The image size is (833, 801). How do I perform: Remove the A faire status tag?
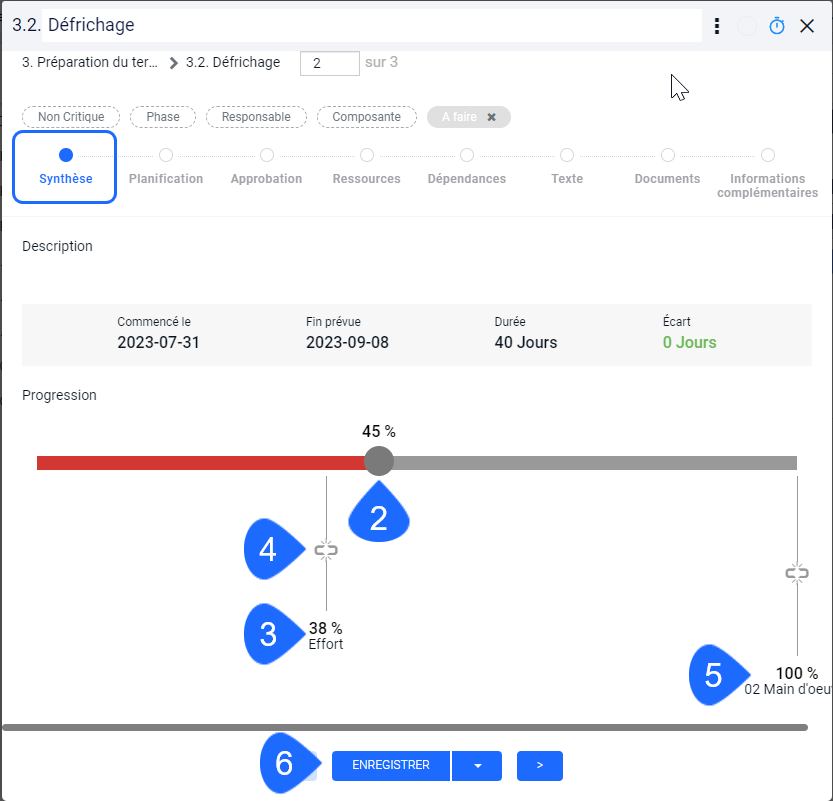pos(491,117)
